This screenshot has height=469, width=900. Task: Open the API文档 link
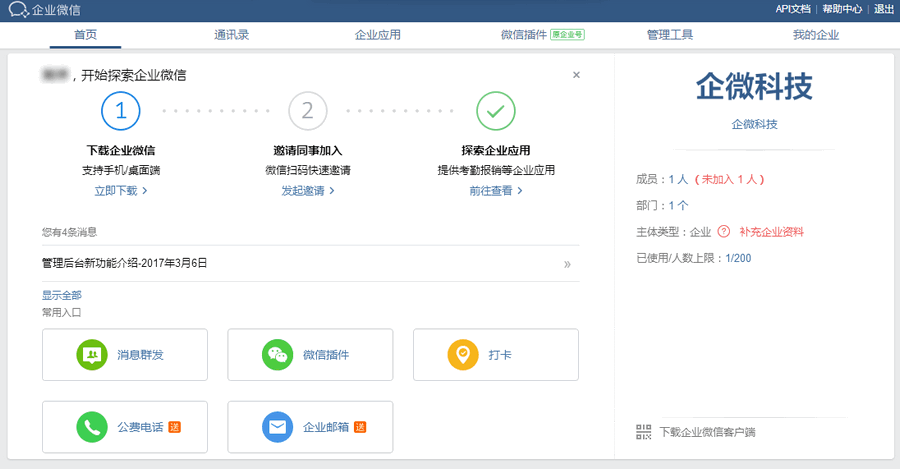[x=793, y=9]
